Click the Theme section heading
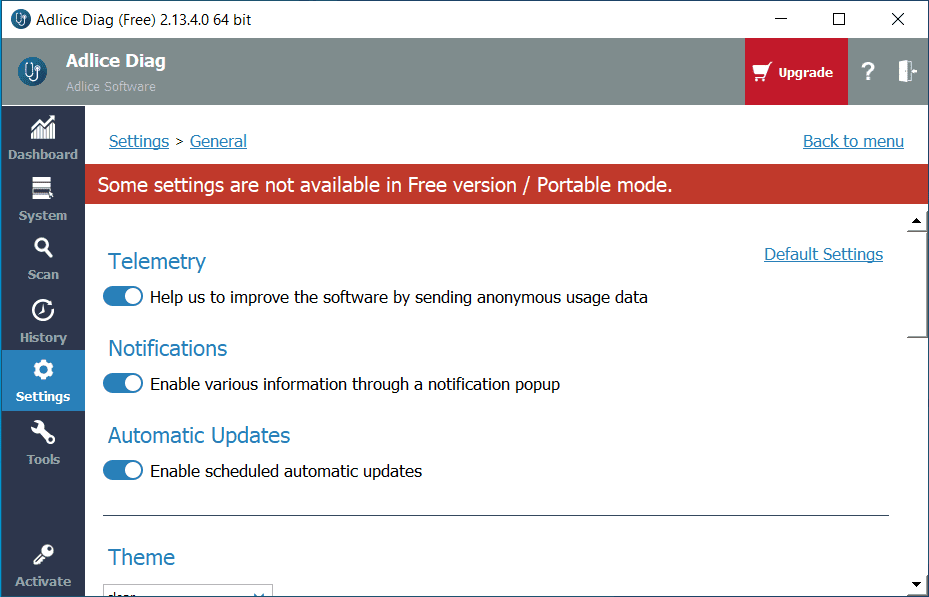Viewport: 929px width, 597px height. coord(142,557)
